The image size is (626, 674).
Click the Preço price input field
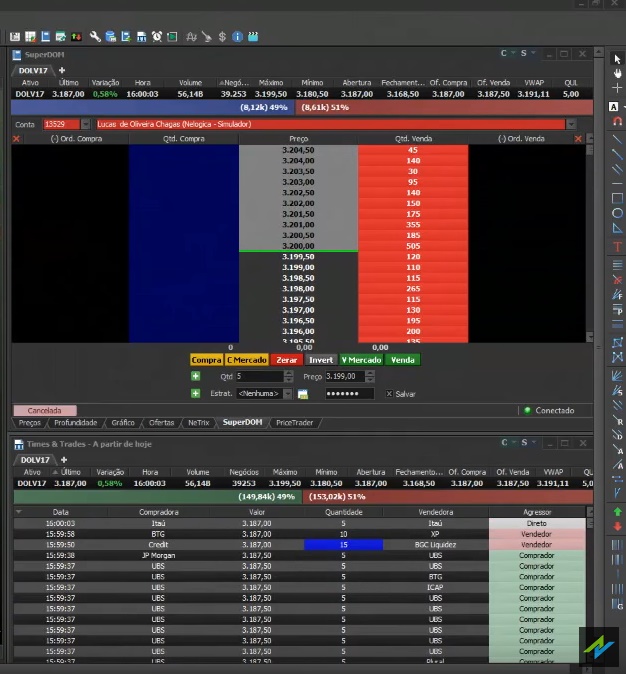(345, 377)
